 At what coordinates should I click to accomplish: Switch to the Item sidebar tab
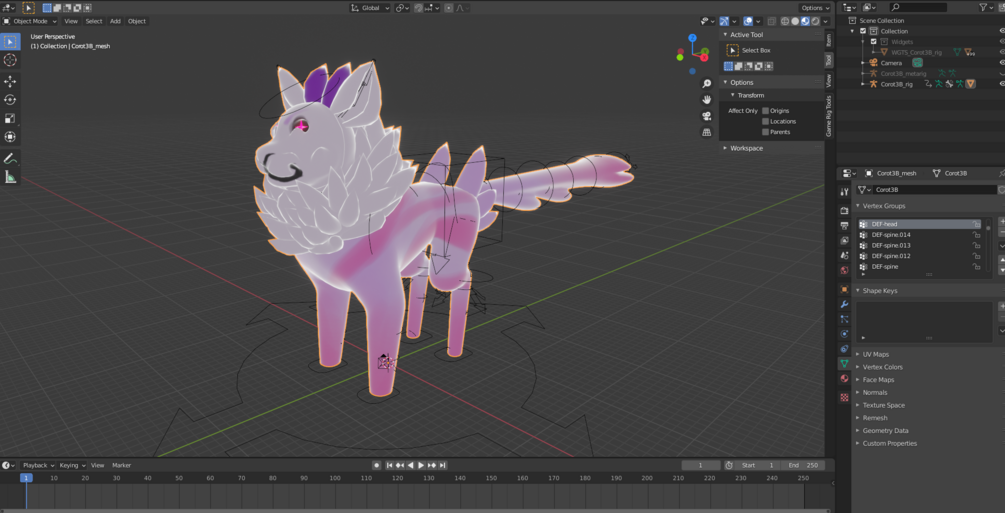coord(829,40)
